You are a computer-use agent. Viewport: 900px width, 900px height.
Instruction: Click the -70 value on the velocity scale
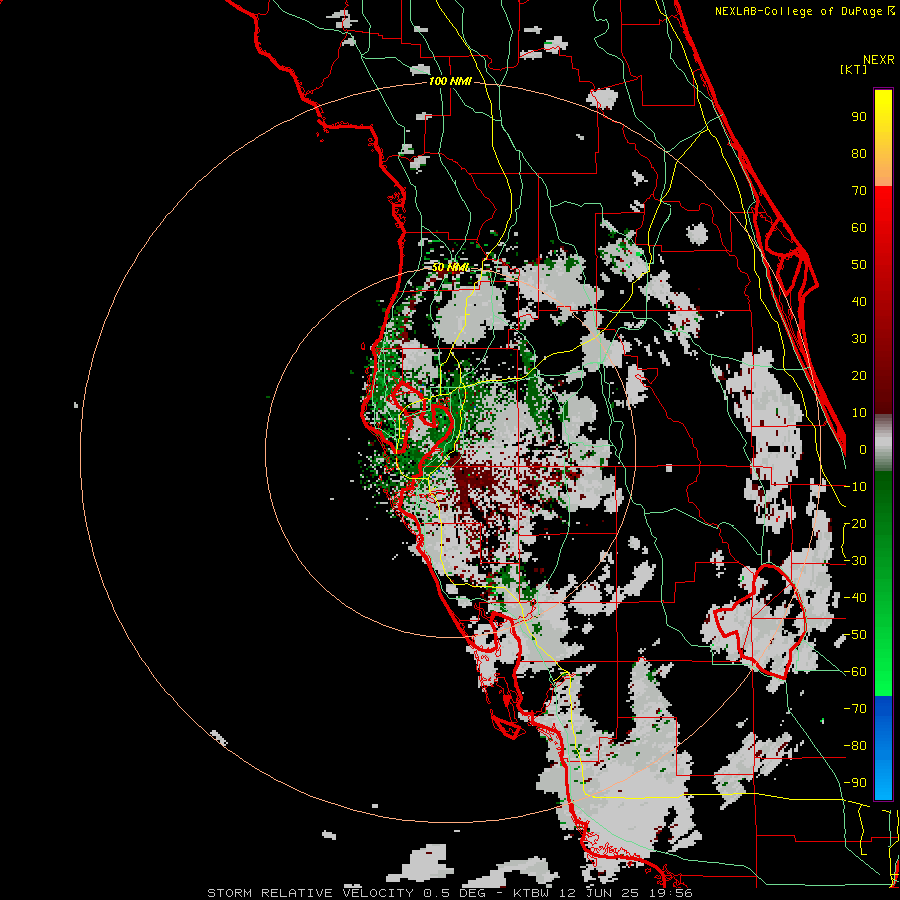tap(855, 709)
